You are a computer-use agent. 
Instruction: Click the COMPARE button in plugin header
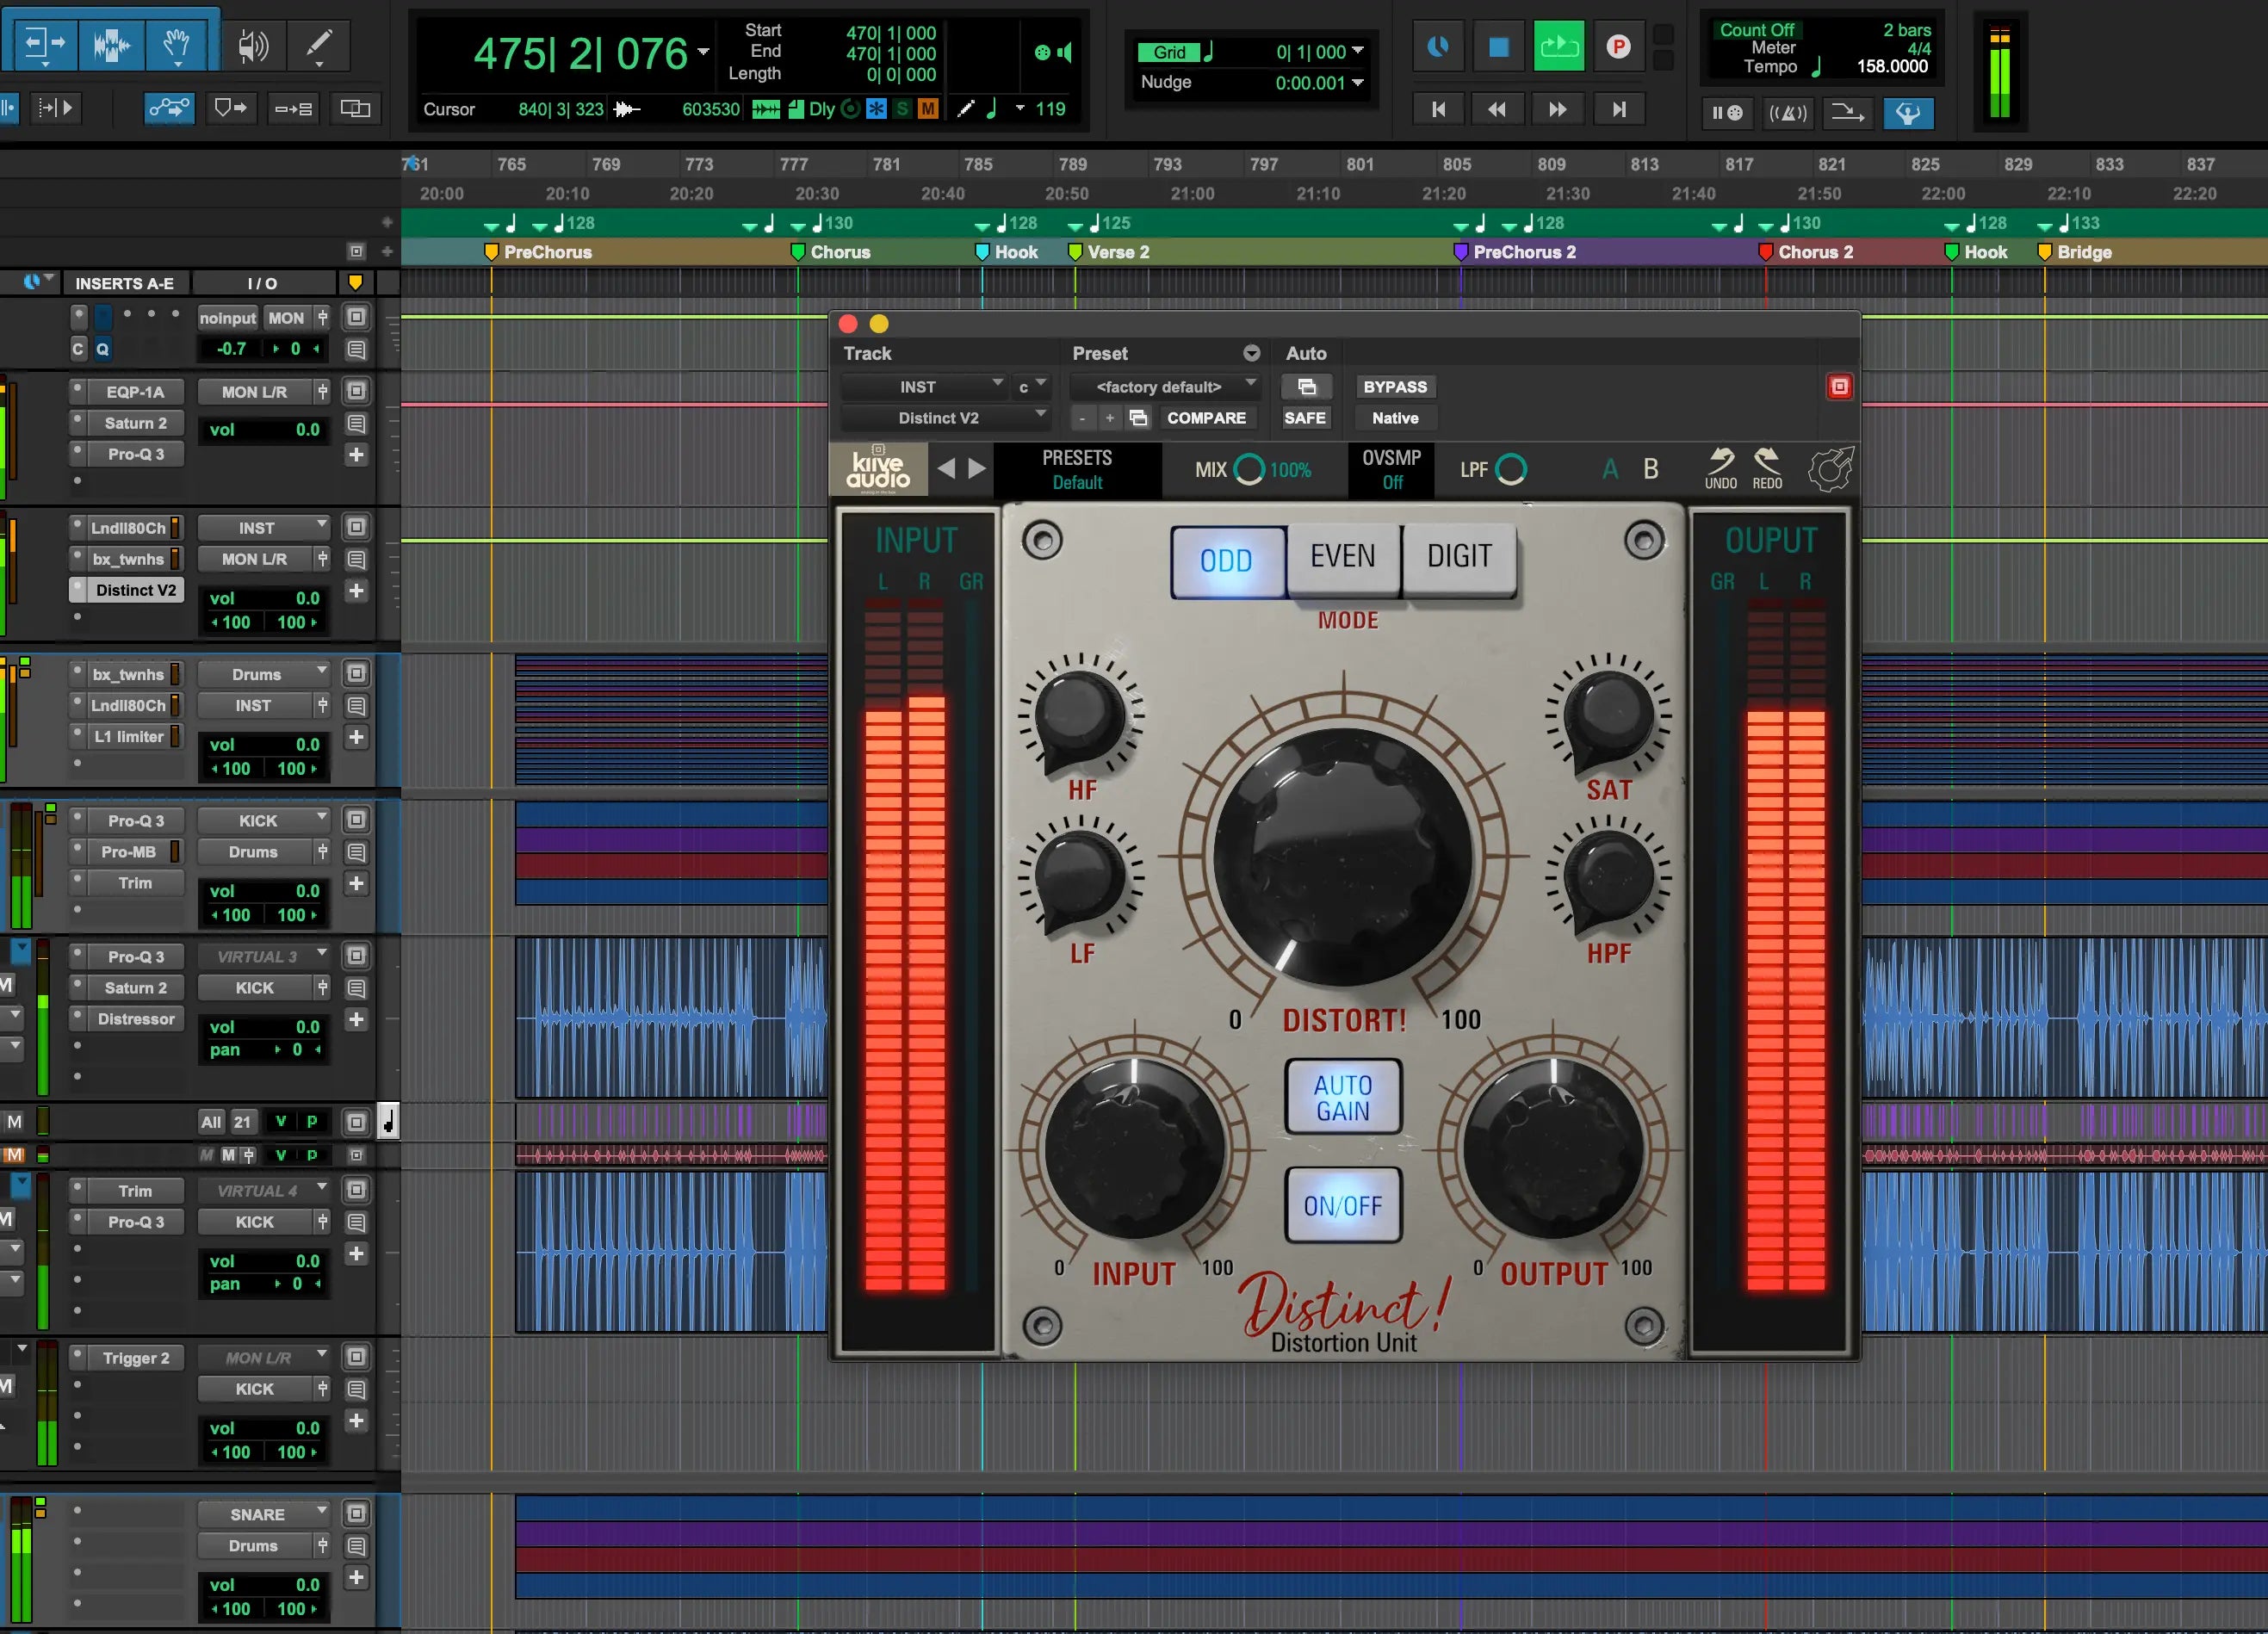(1207, 418)
